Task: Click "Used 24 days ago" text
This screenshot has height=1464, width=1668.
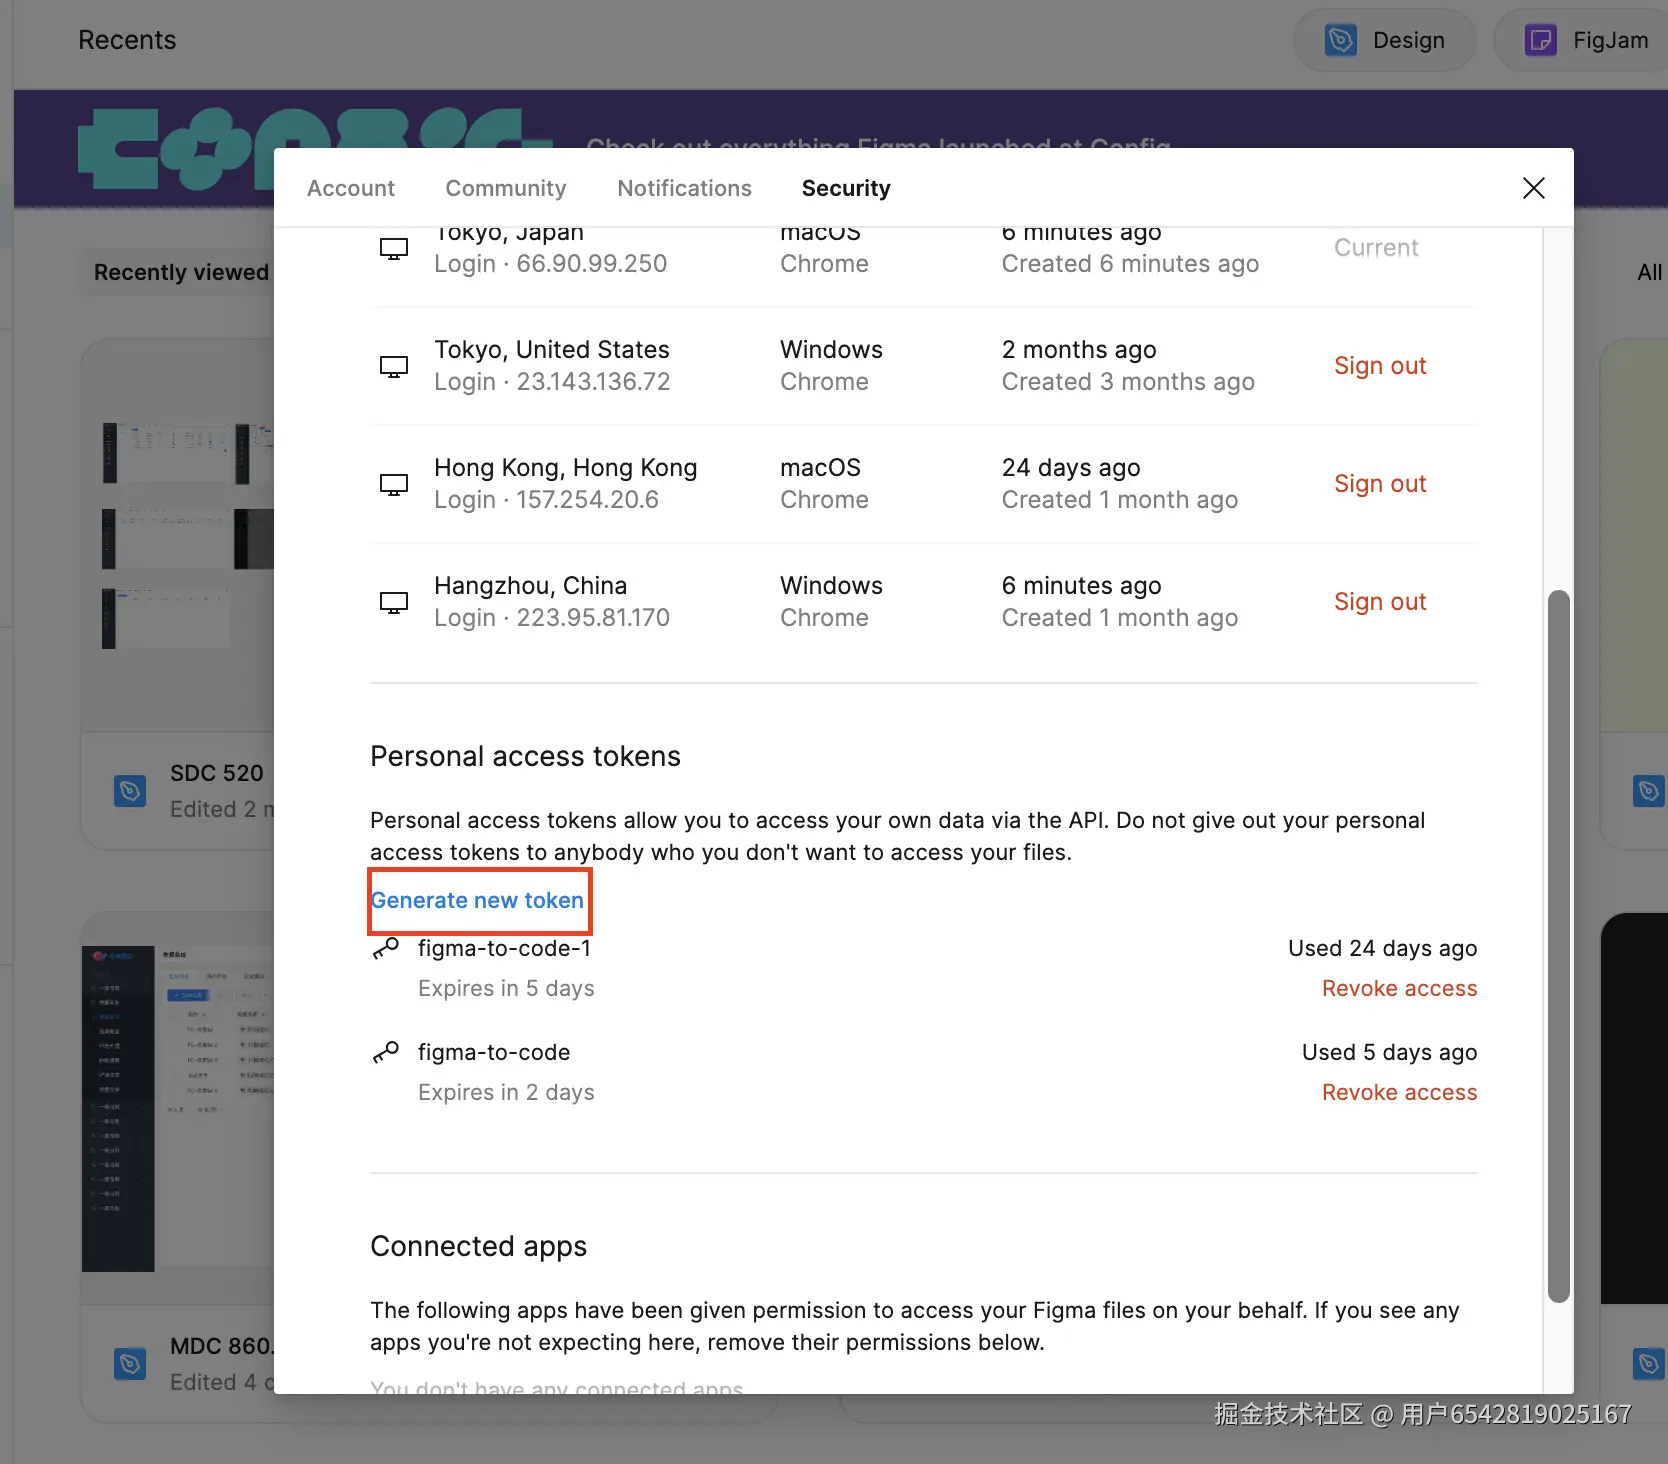Action: [x=1382, y=948]
